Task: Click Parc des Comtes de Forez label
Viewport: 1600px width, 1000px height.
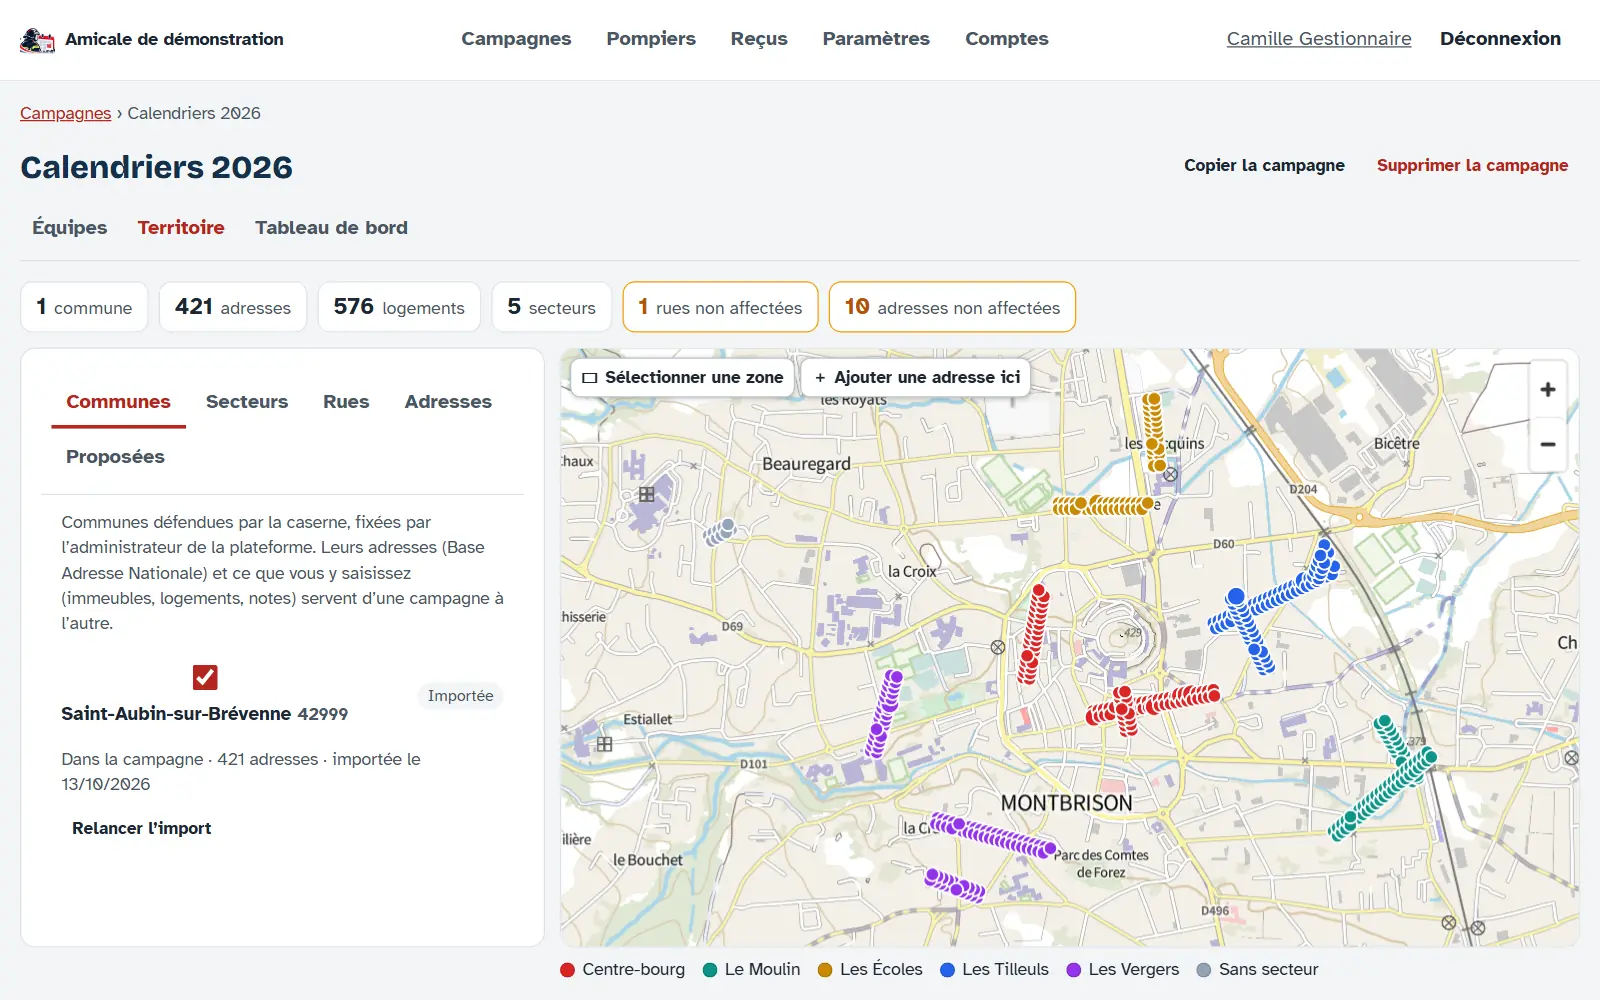Action: coord(1101,864)
